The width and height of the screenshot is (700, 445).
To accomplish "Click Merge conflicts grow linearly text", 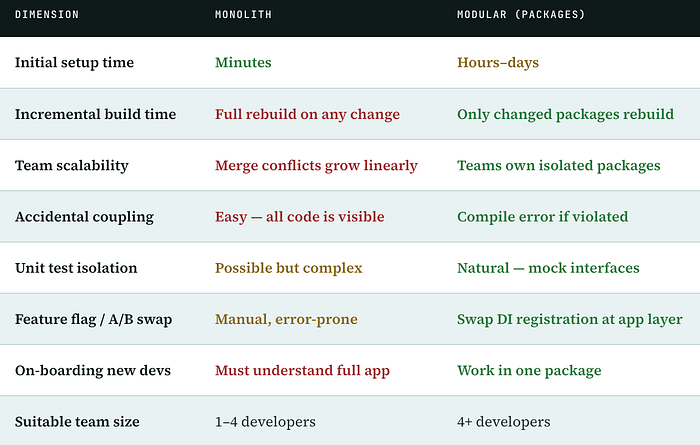I will (316, 166).
